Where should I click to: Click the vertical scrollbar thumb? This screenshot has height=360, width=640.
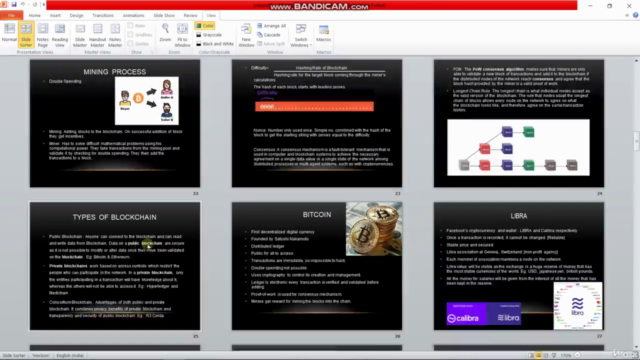636,141
